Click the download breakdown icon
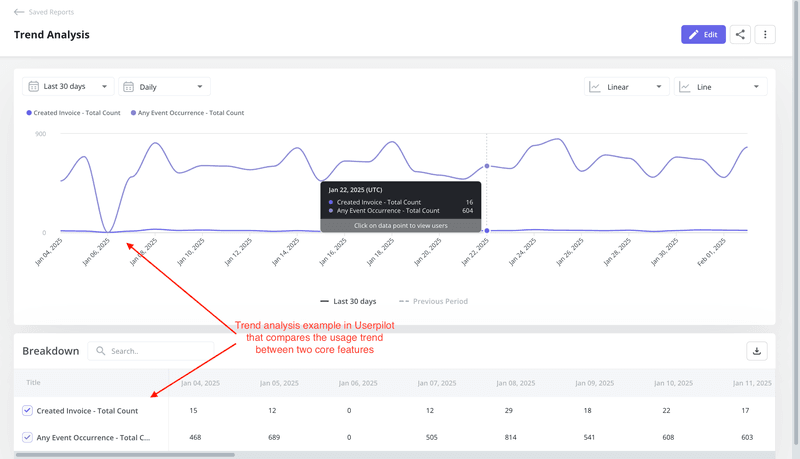 tap(757, 351)
